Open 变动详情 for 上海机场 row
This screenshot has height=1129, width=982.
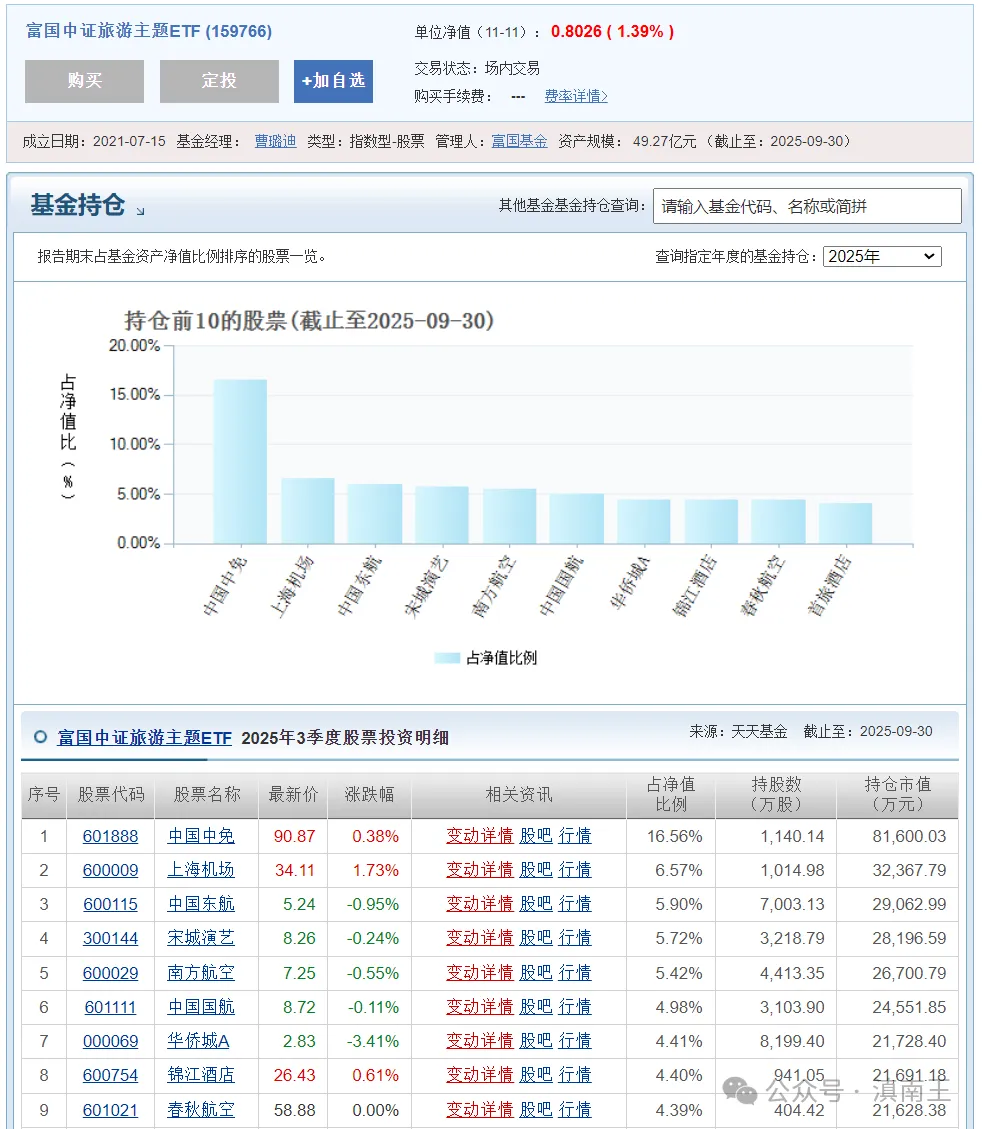coord(479,870)
